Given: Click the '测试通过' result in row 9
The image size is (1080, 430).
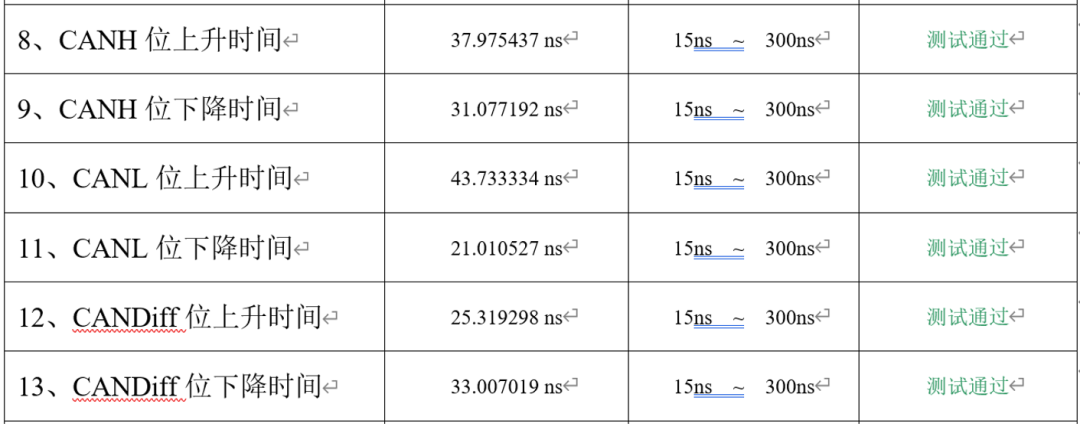Looking at the screenshot, I should [x=968, y=109].
